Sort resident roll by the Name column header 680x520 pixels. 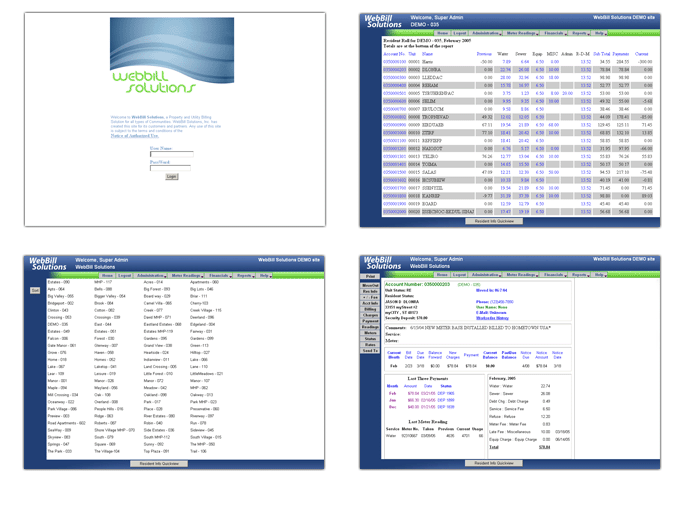pos(427,54)
